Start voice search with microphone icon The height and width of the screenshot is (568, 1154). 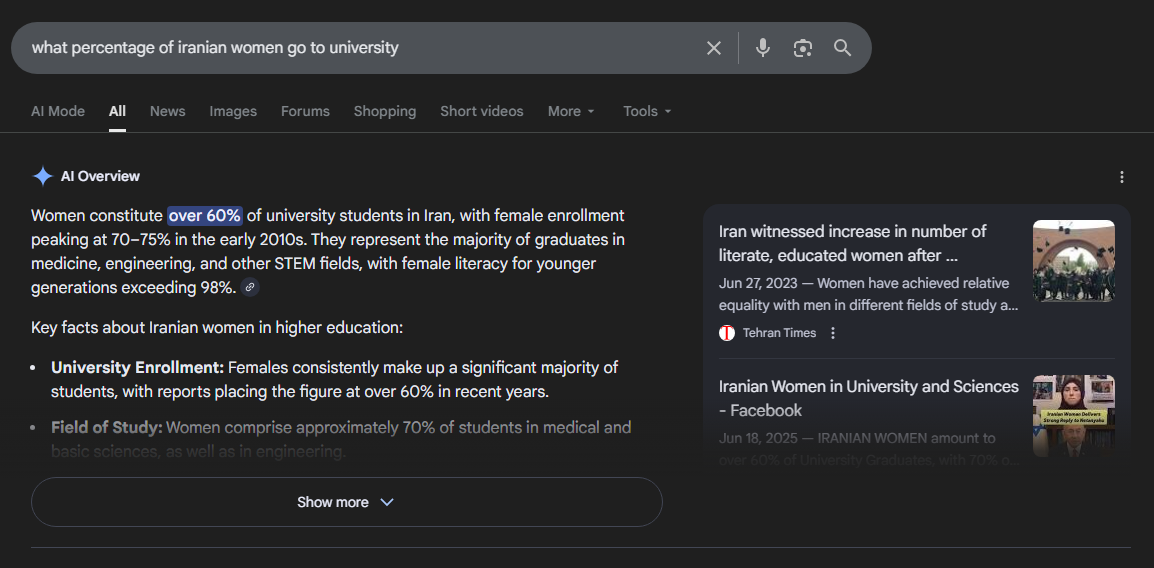click(763, 48)
